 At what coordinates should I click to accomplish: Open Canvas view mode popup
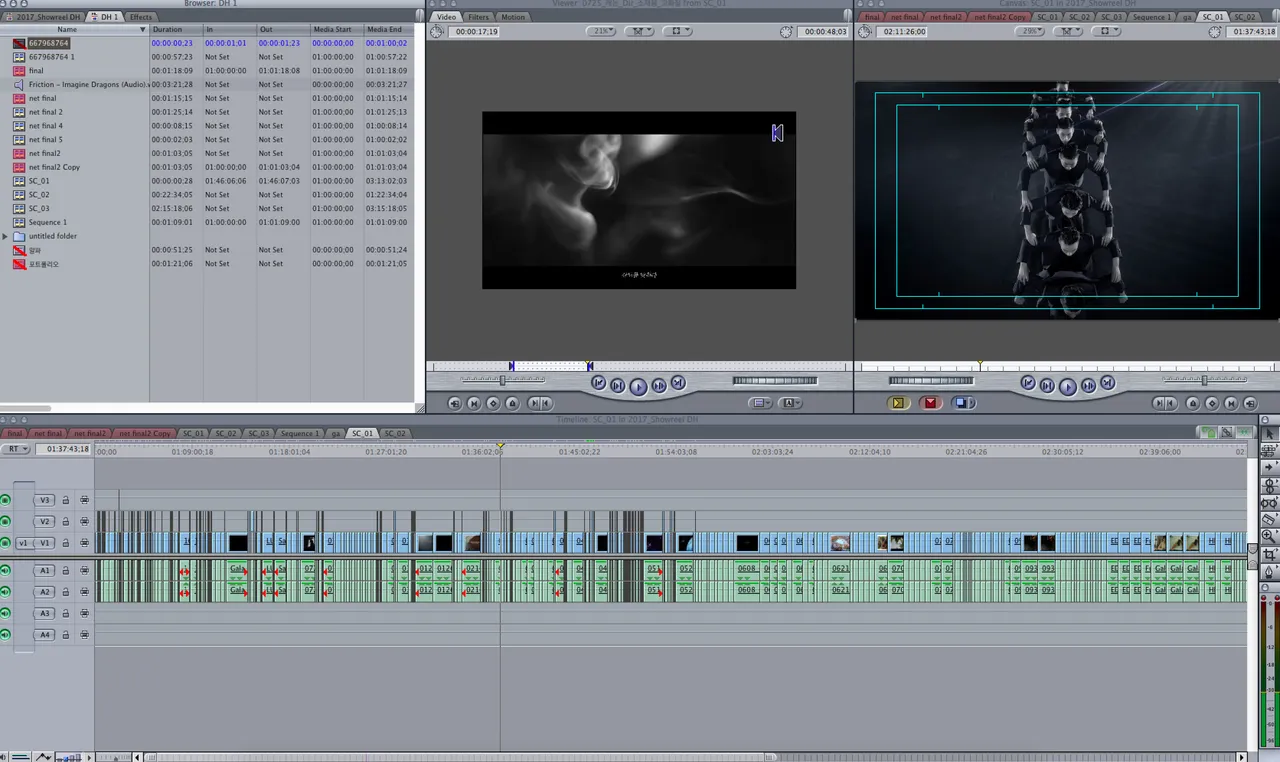click(1106, 31)
